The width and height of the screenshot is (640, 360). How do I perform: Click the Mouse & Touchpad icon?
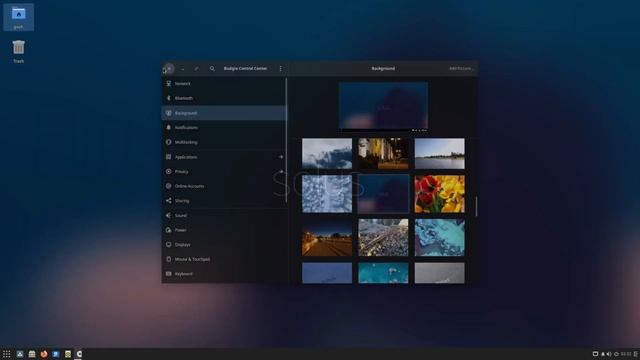pos(169,259)
